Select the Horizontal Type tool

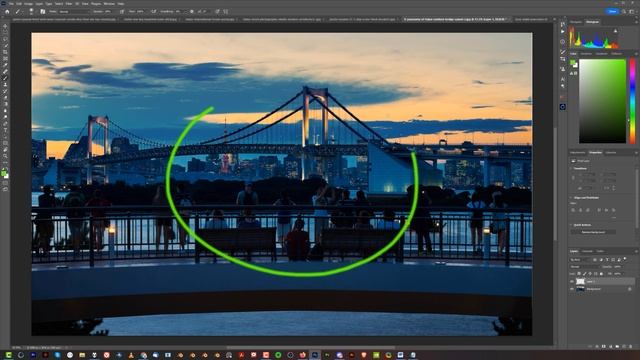[5, 130]
